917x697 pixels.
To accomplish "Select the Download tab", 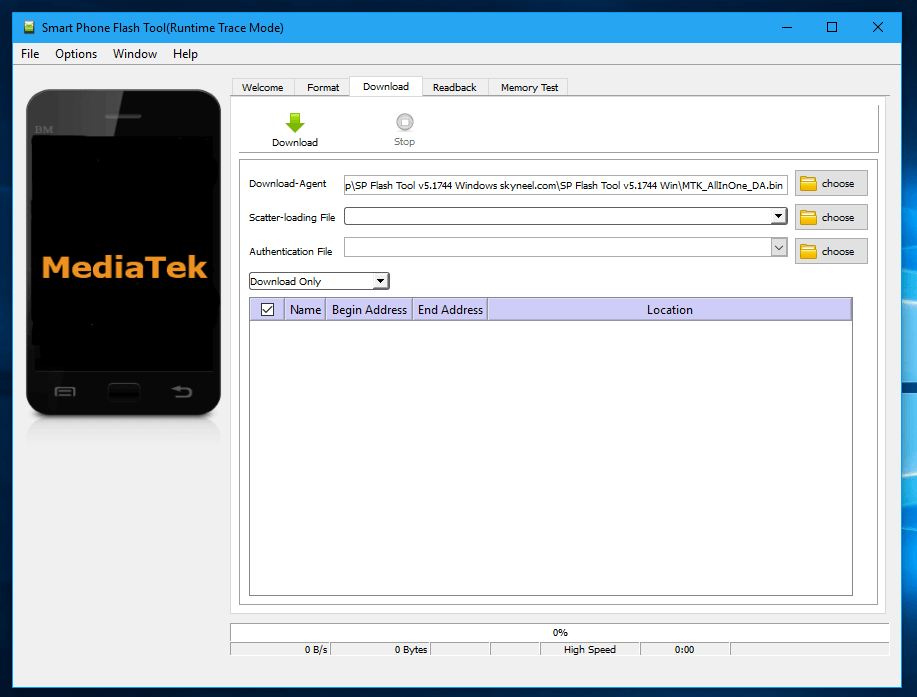I will point(386,87).
